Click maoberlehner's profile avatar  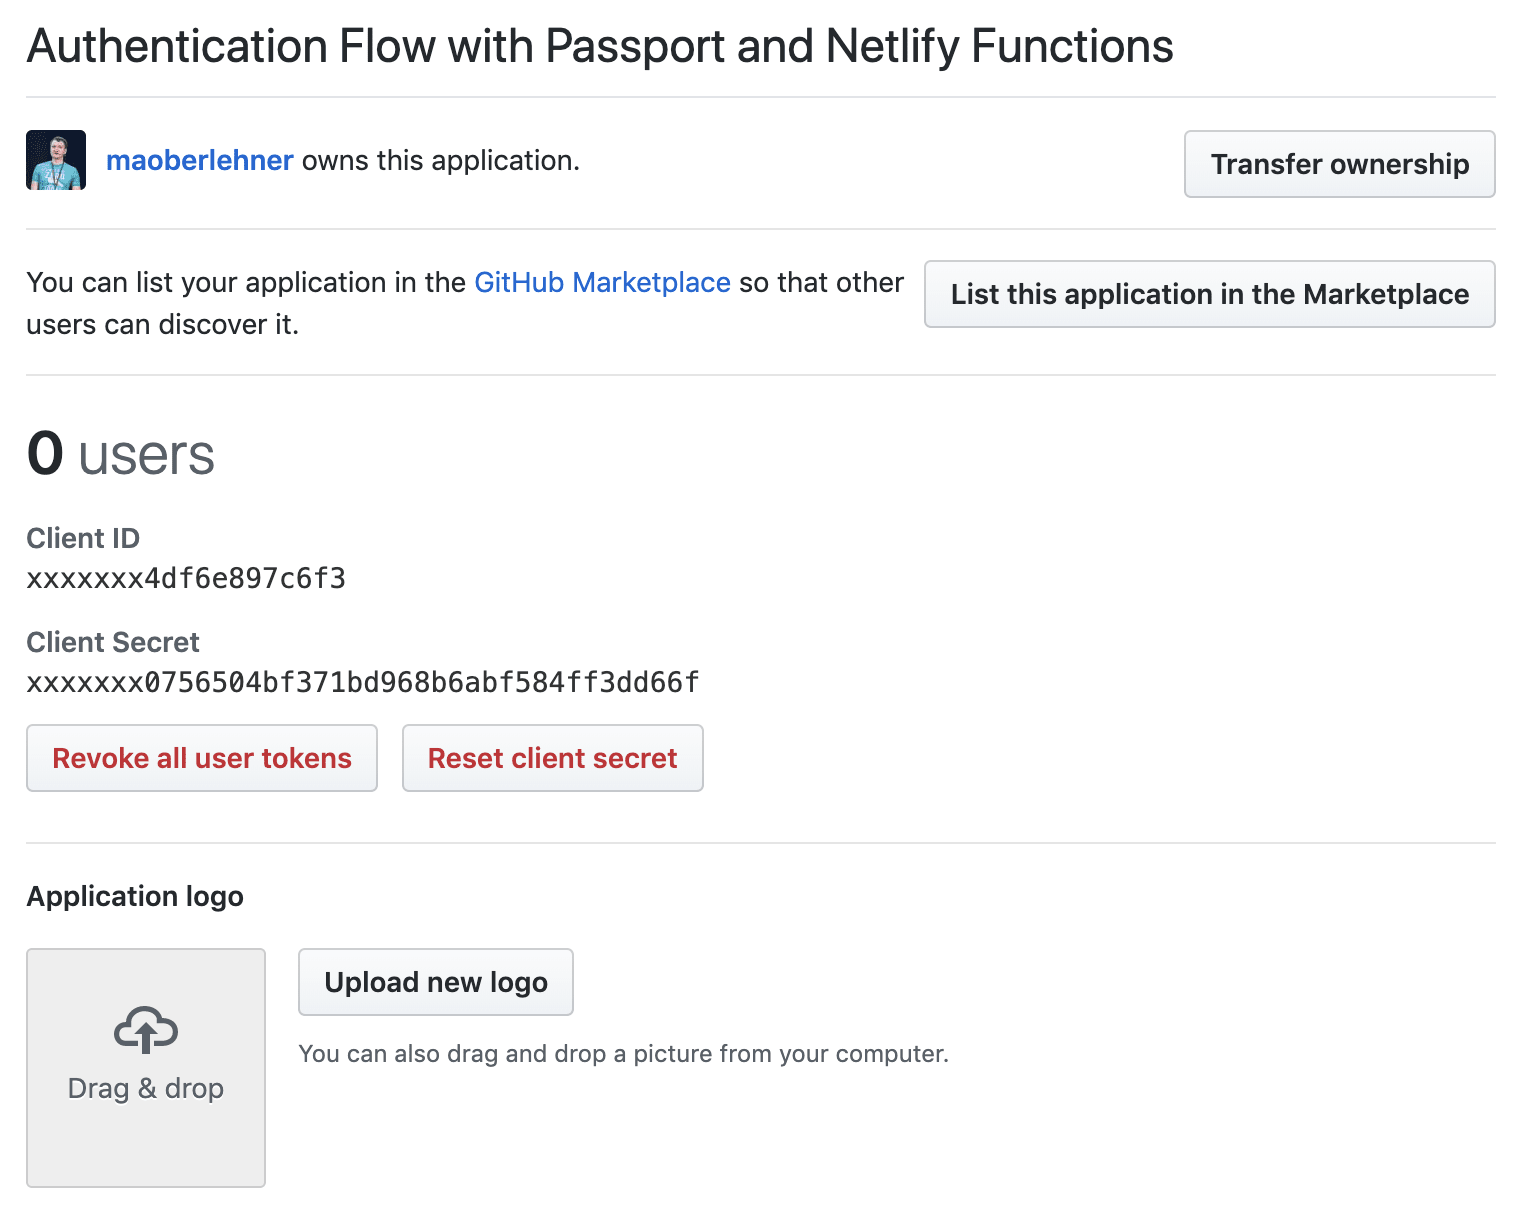pyautogui.click(x=56, y=160)
